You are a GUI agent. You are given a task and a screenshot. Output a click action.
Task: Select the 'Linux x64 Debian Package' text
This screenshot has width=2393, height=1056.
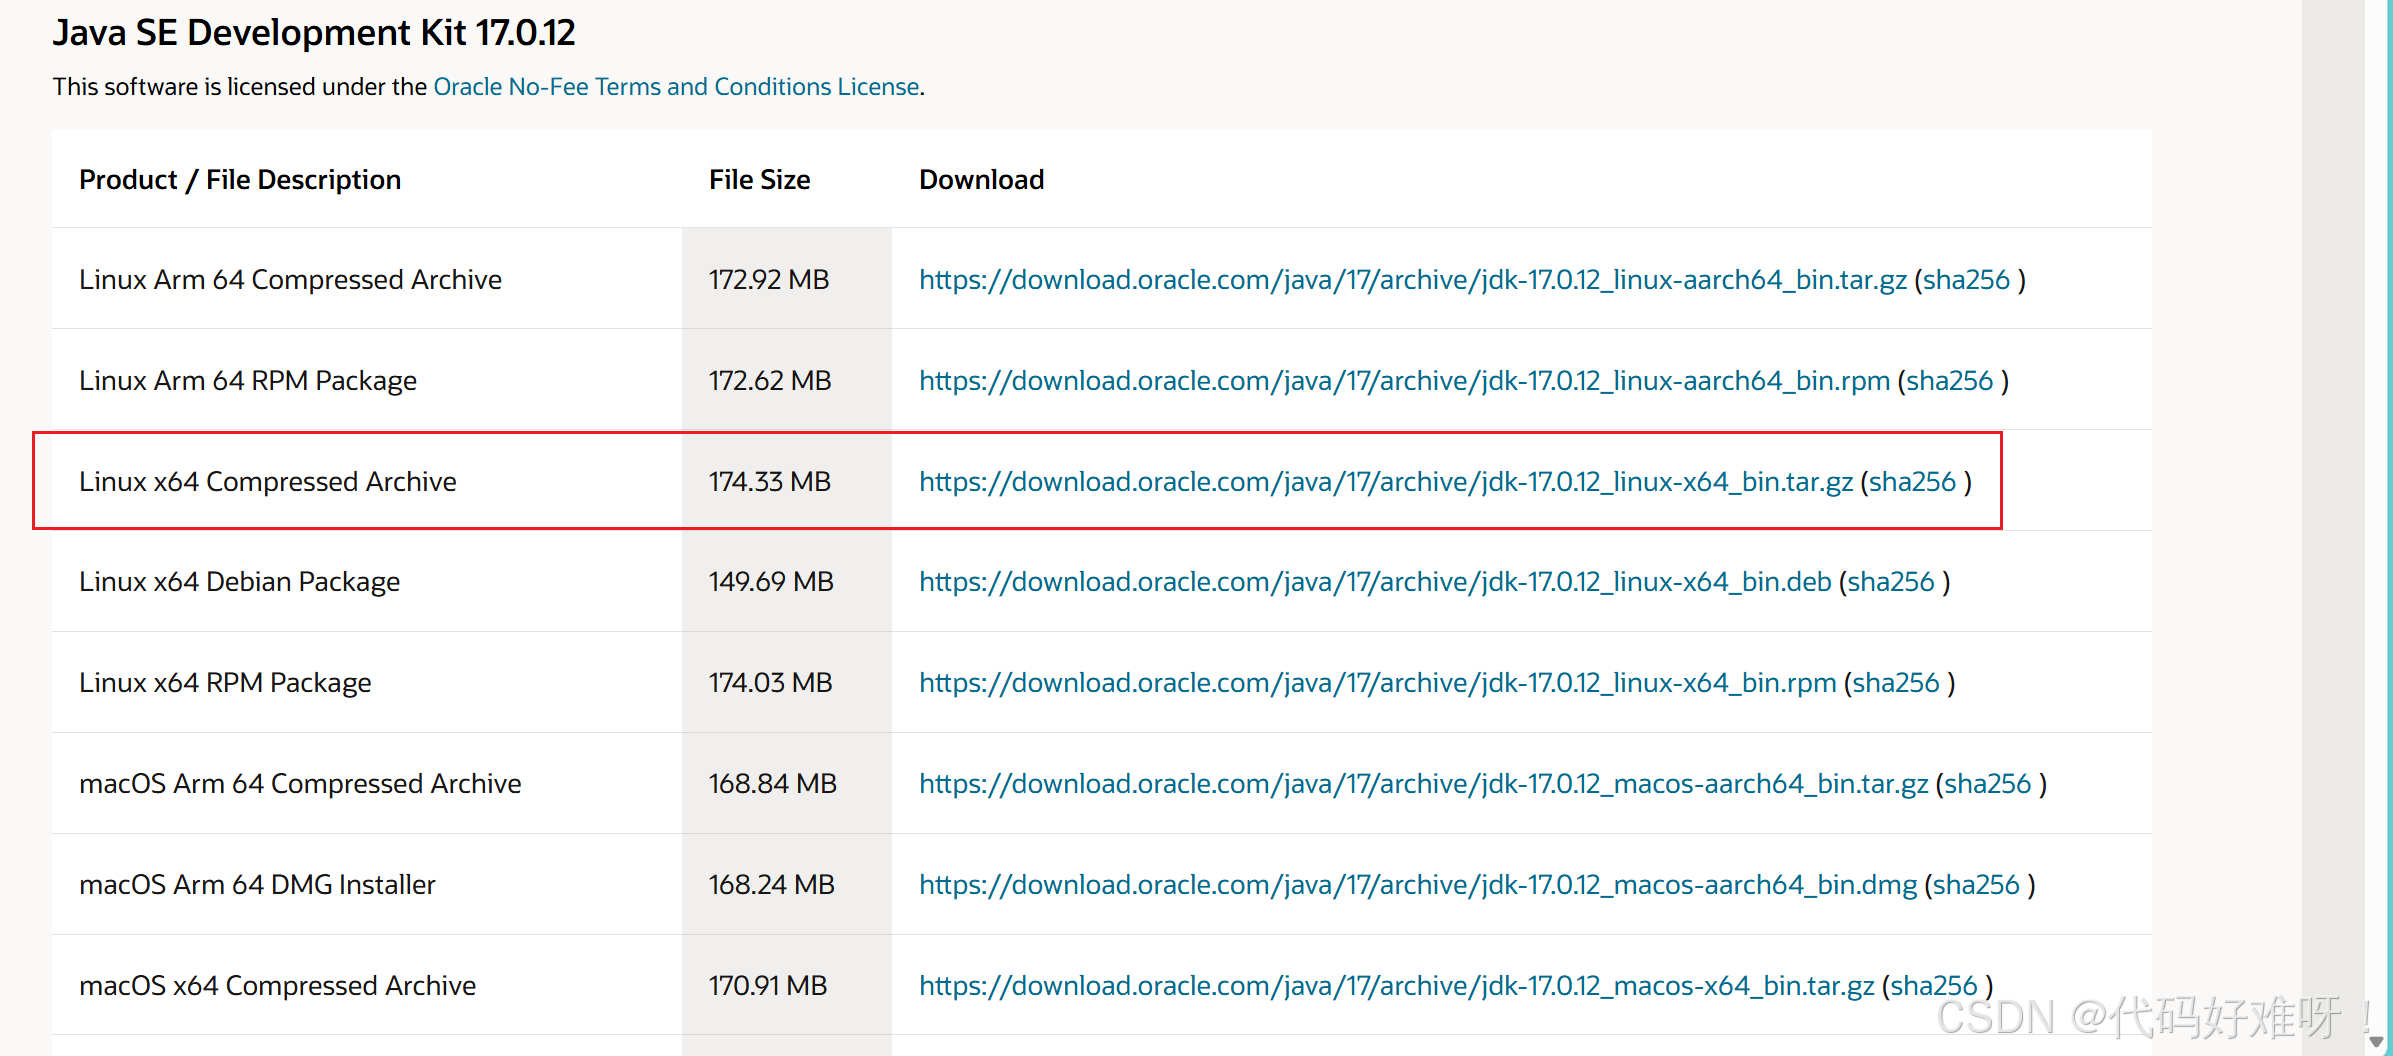240,582
